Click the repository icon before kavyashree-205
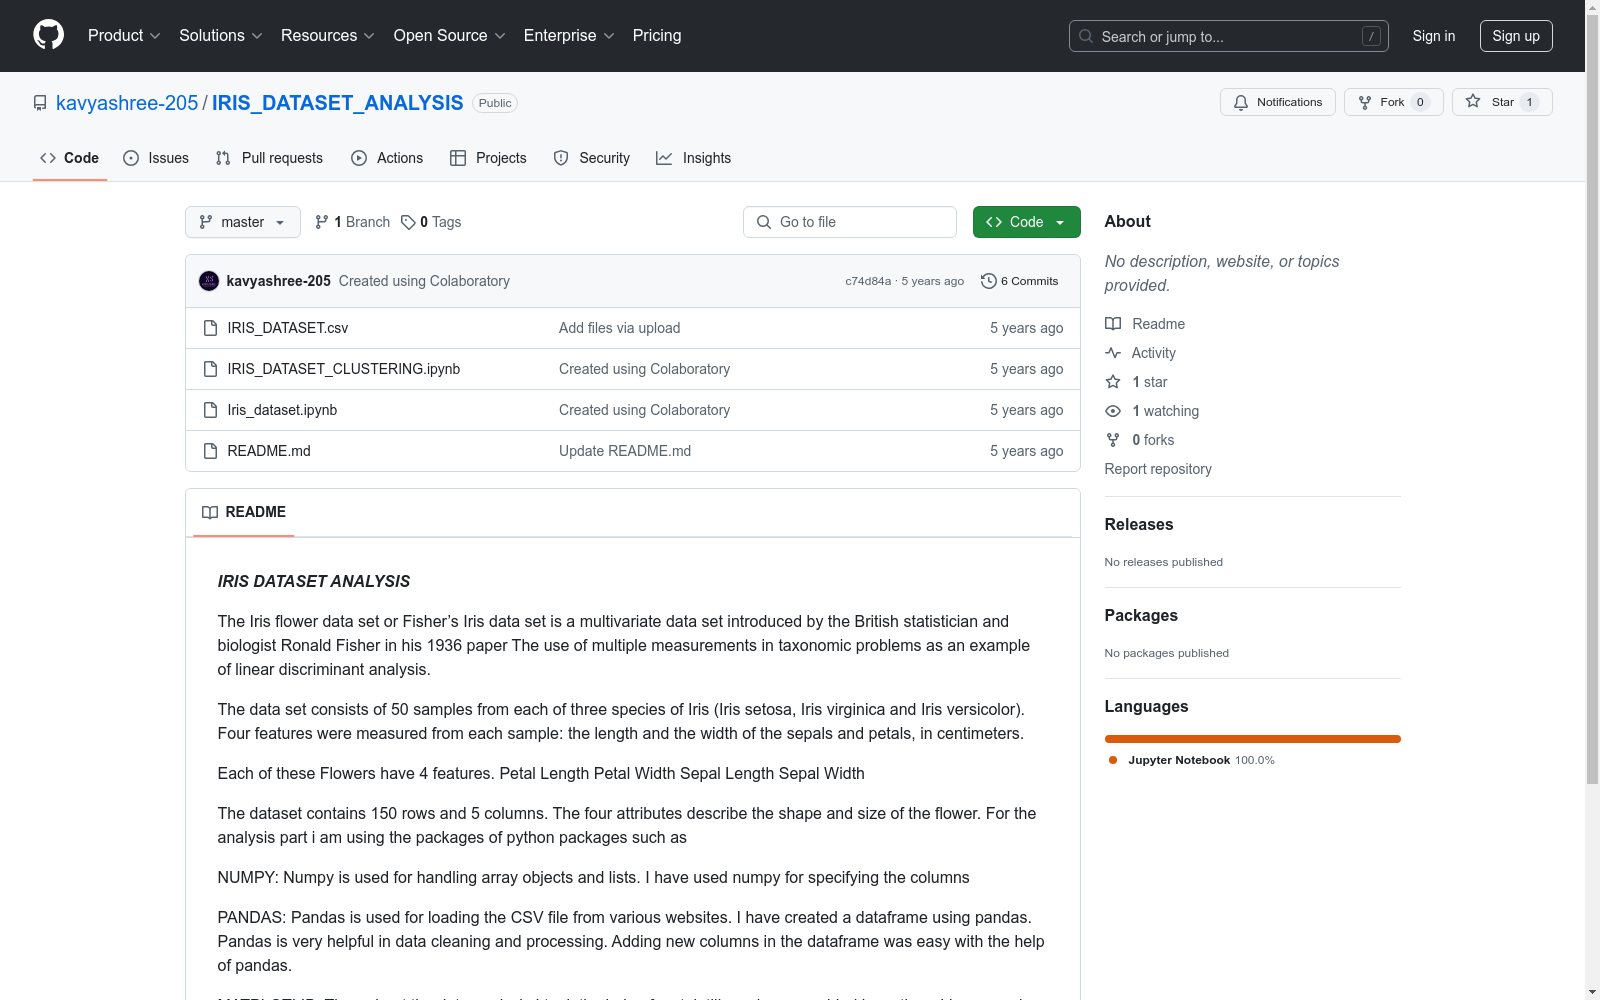Image resolution: width=1600 pixels, height=1000 pixels. point(40,103)
